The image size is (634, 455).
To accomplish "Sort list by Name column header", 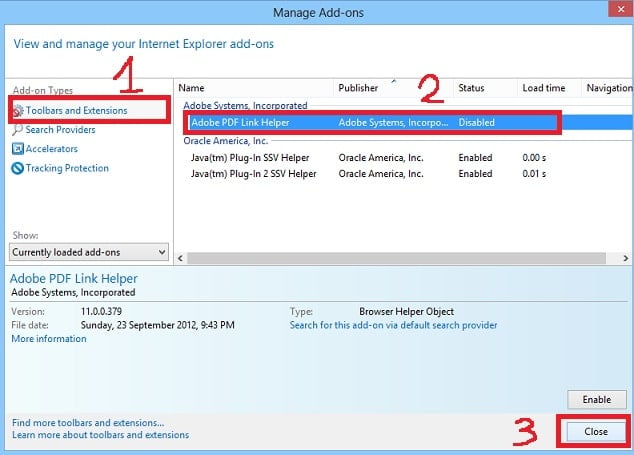I will 254,88.
